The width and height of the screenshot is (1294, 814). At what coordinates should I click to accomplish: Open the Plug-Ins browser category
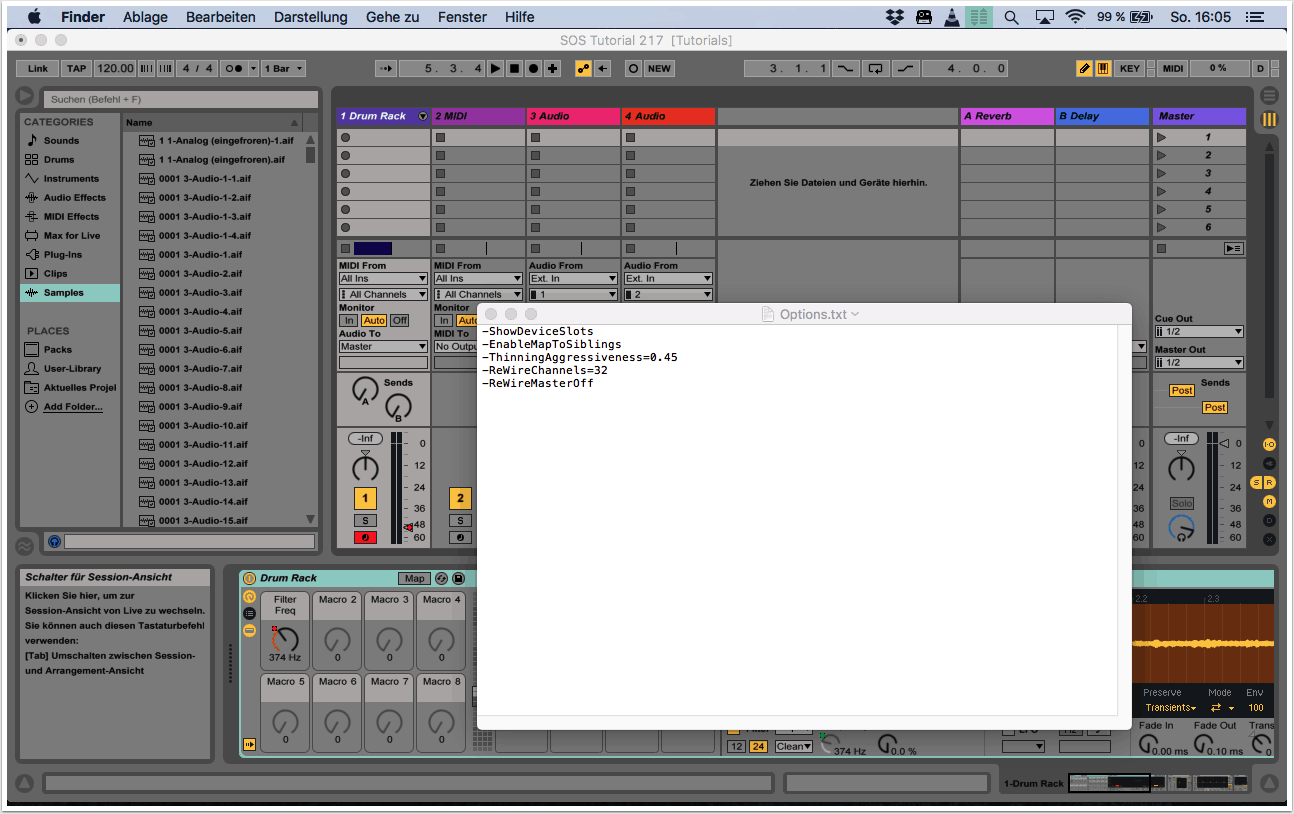pyautogui.click(x=62, y=255)
